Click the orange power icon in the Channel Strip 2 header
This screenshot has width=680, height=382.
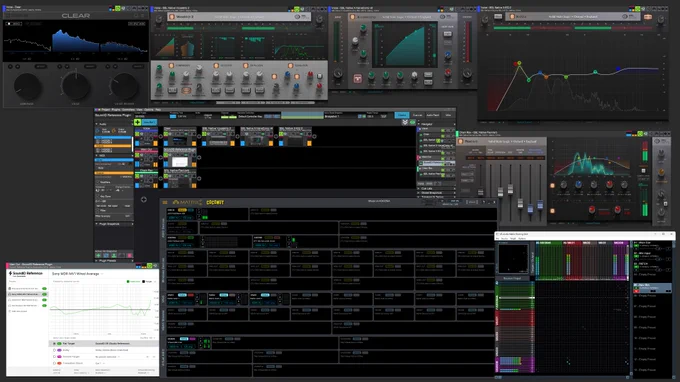[x=172, y=17]
